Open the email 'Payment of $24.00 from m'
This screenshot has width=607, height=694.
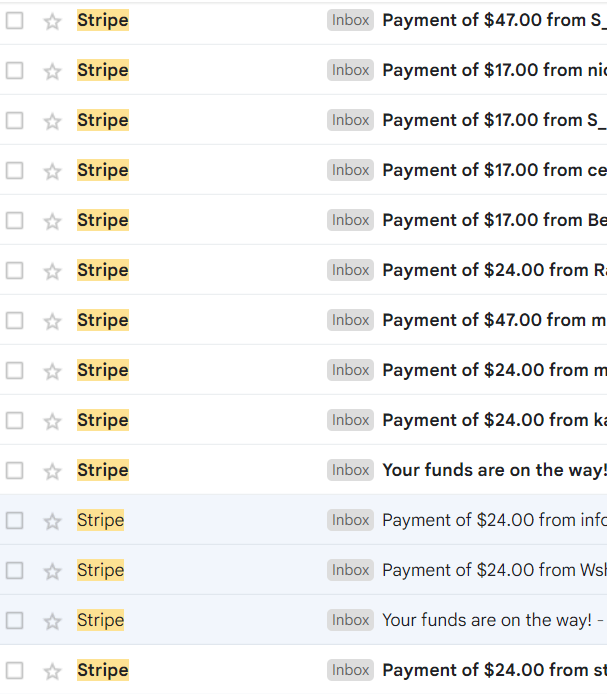point(494,370)
